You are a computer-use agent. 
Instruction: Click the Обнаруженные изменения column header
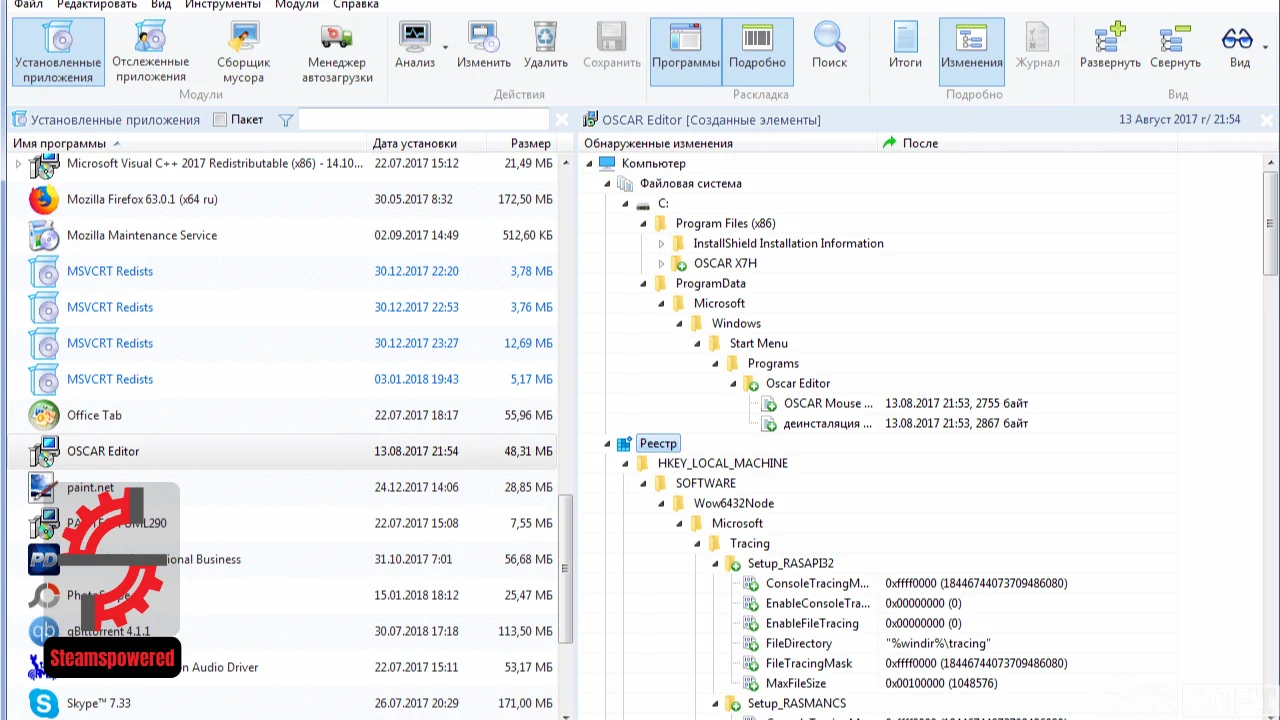(727, 143)
